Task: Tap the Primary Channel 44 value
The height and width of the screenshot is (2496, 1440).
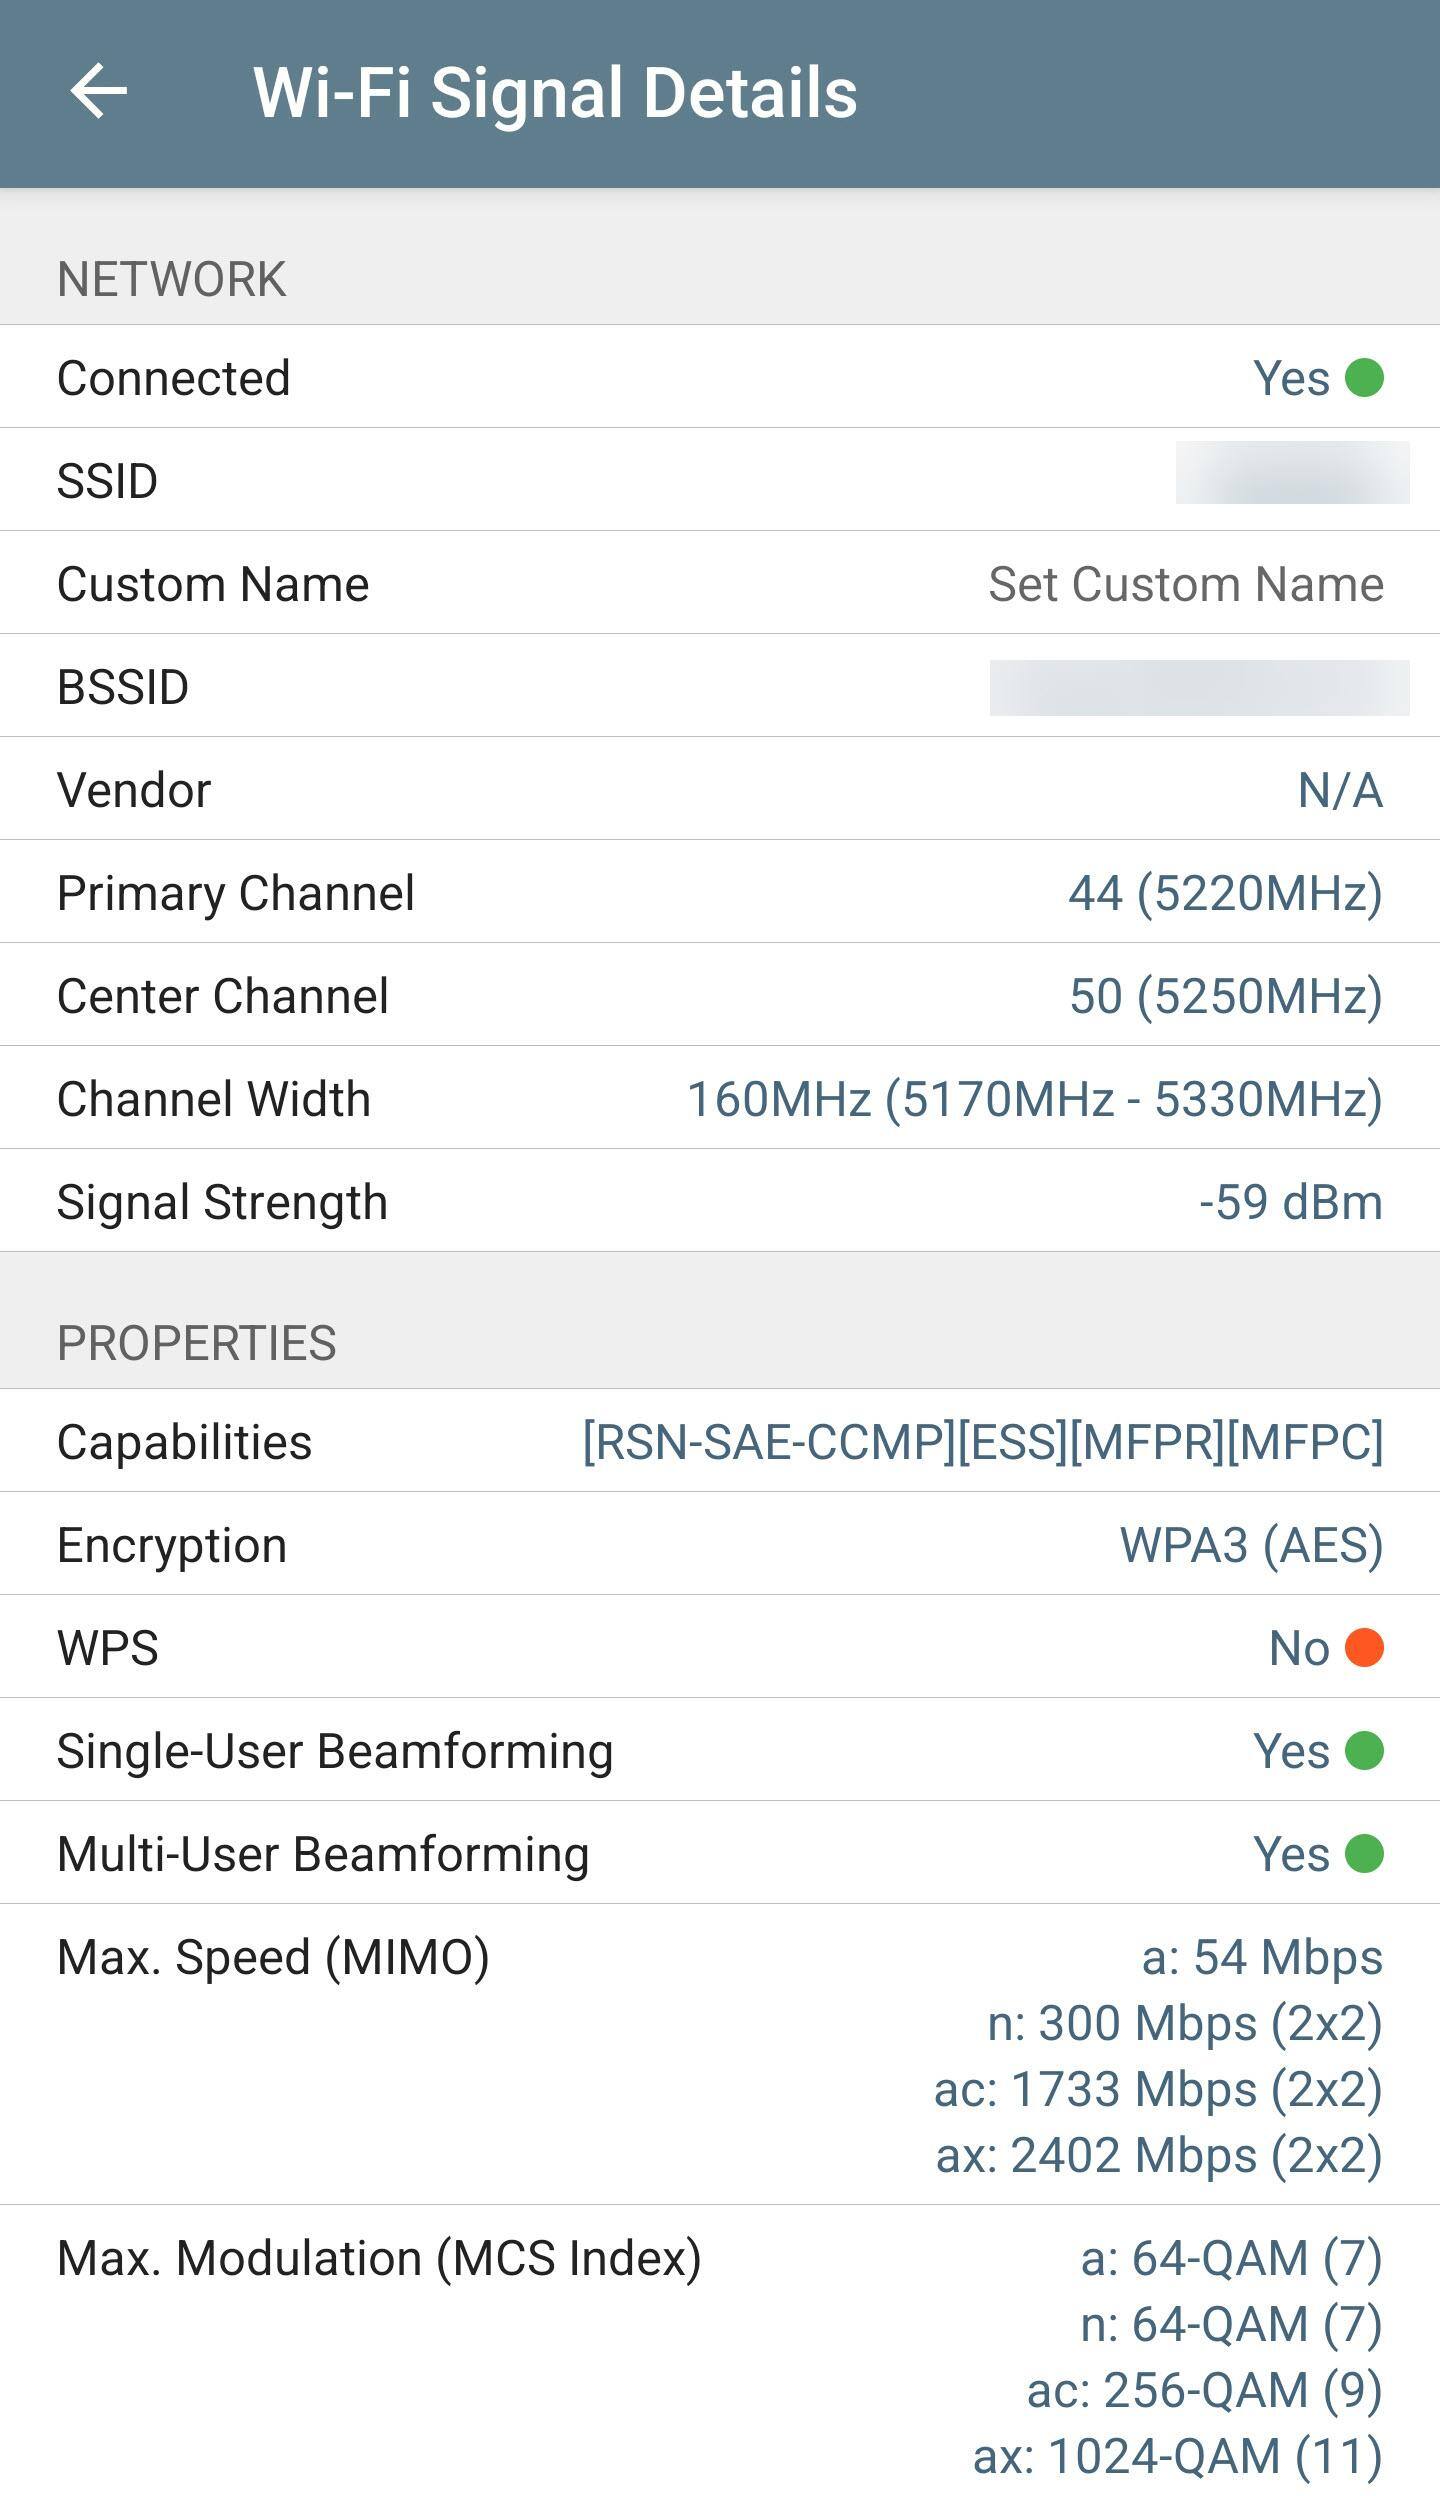Action: [1225, 893]
